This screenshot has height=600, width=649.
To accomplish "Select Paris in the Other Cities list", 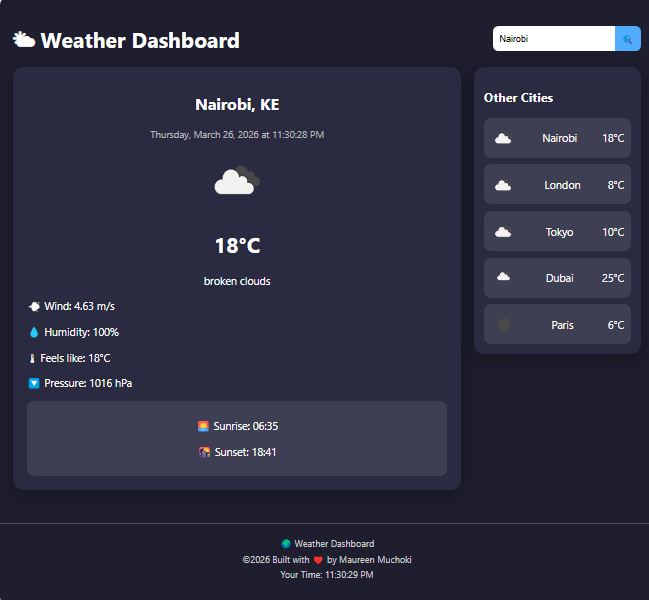I will click(557, 324).
